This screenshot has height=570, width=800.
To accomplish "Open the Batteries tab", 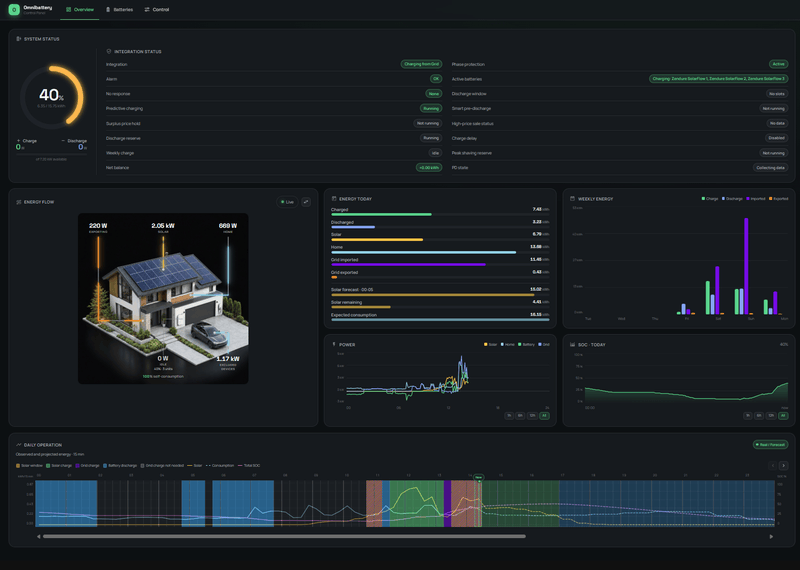I will pyautogui.click(x=119, y=10).
